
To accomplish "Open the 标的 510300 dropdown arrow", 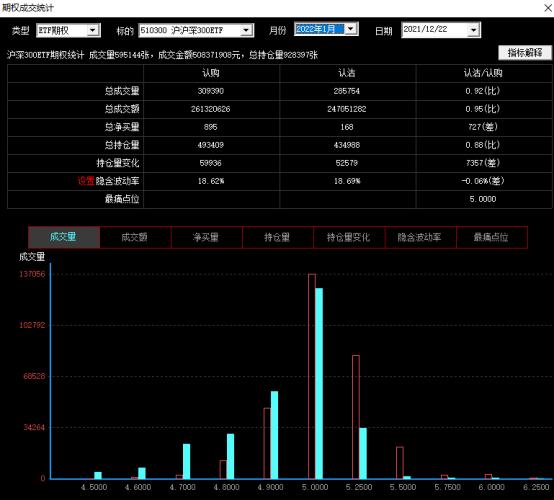I will tap(246, 31).
